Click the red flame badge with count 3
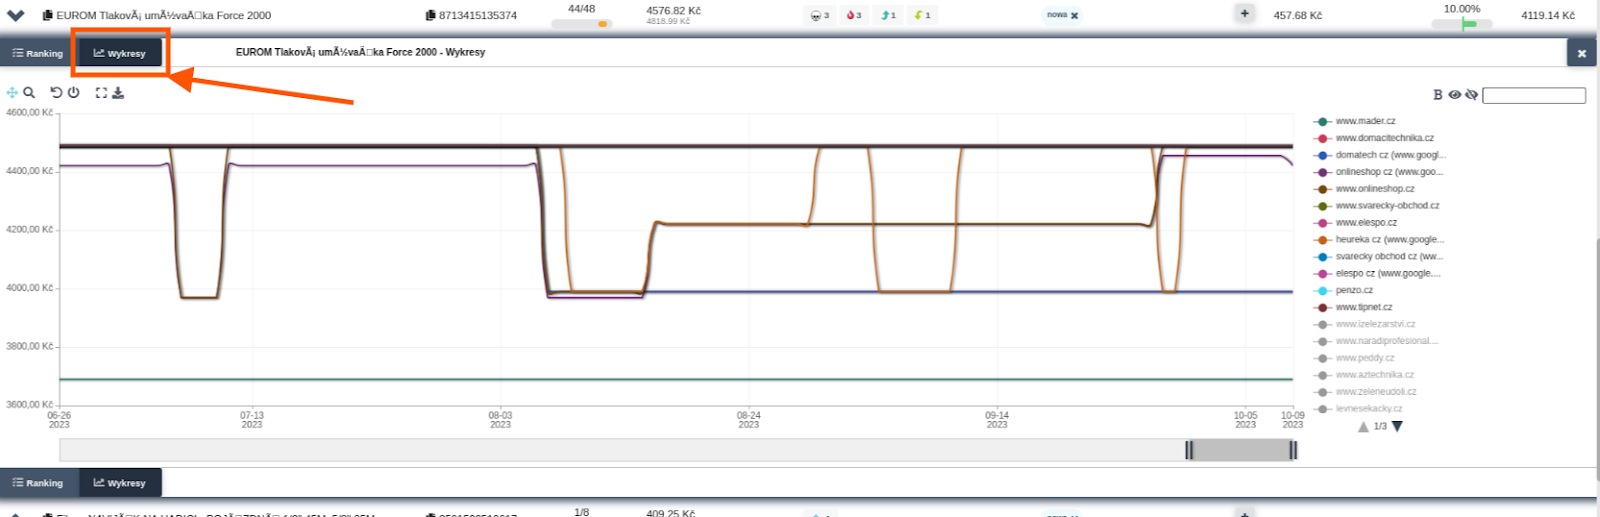 click(854, 15)
